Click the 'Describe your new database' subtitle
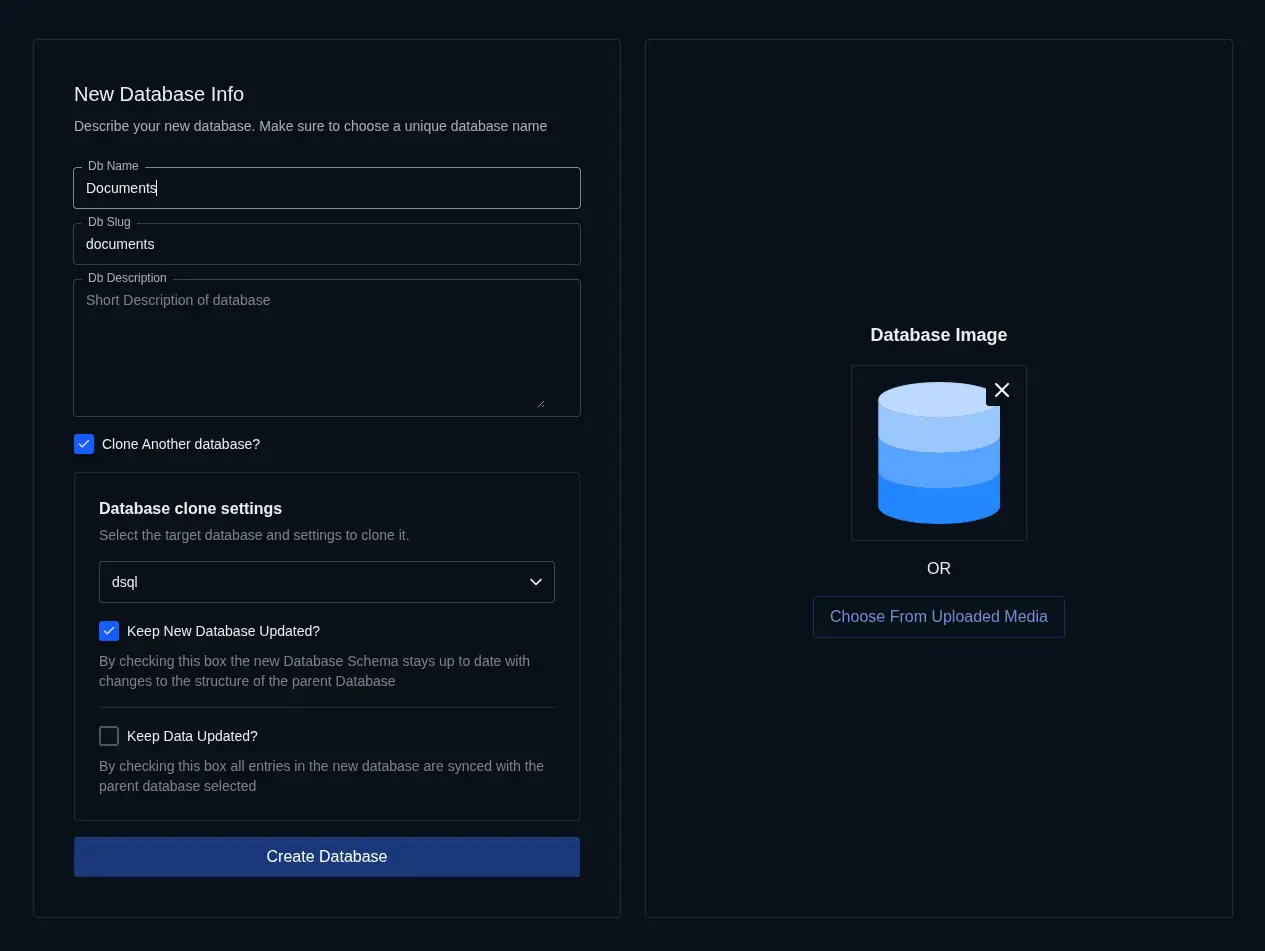Image resolution: width=1265 pixels, height=951 pixels. pos(310,126)
